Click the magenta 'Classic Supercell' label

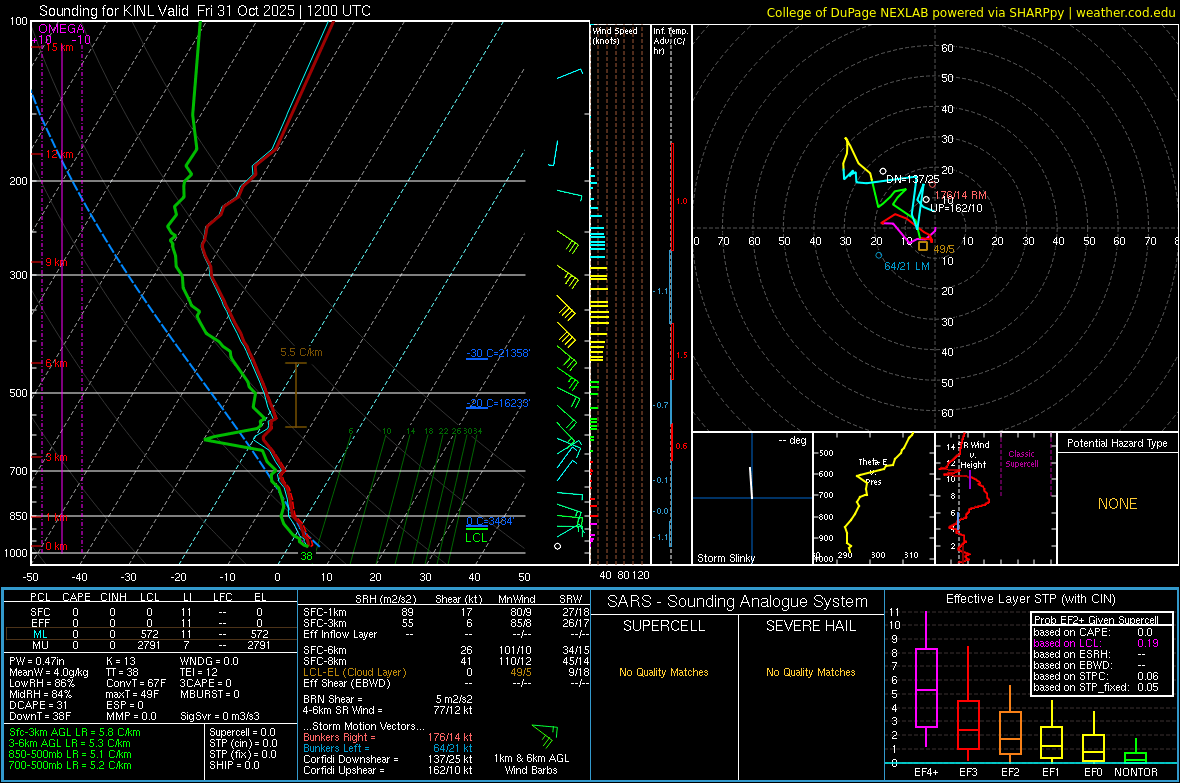1021,459
